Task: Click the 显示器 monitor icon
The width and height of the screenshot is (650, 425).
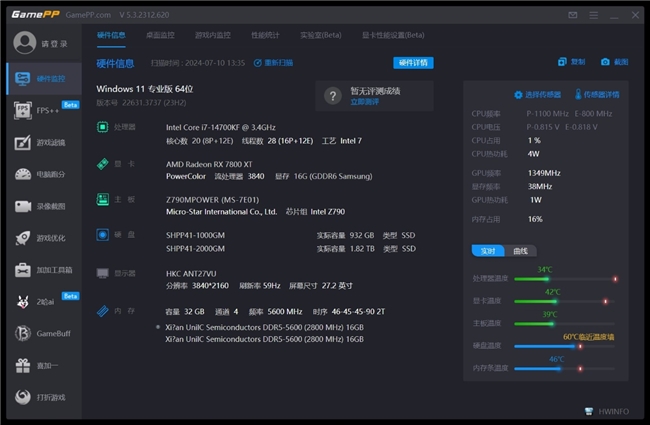Action: click(102, 273)
